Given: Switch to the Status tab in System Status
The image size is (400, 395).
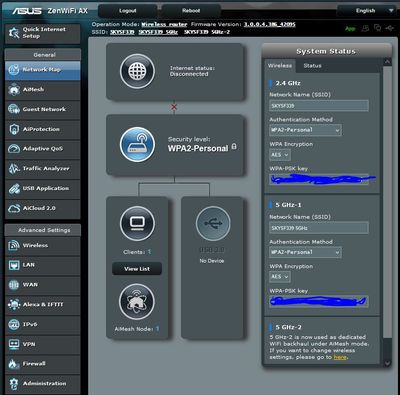Looking at the screenshot, I should [x=312, y=66].
